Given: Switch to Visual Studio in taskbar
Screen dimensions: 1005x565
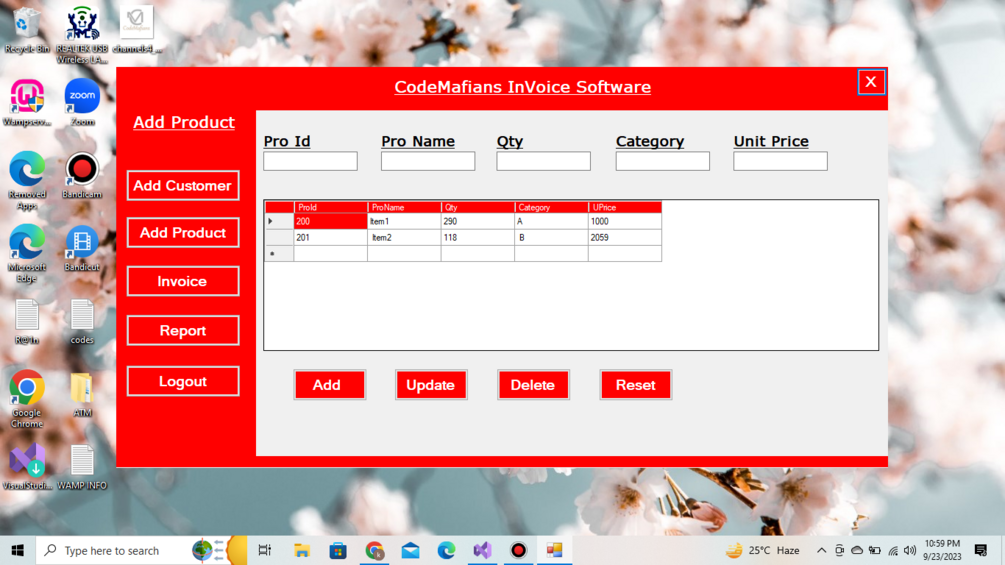Looking at the screenshot, I should pyautogui.click(x=483, y=550).
